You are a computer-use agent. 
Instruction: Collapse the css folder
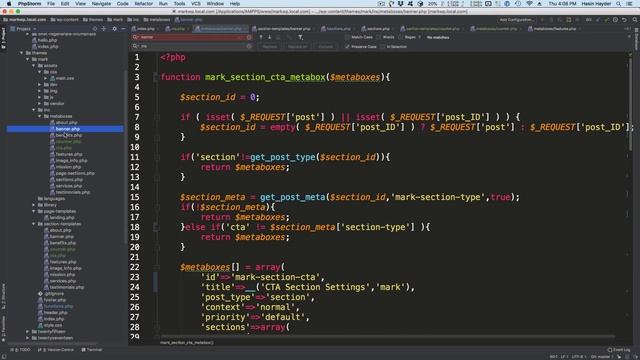[x=40, y=72]
